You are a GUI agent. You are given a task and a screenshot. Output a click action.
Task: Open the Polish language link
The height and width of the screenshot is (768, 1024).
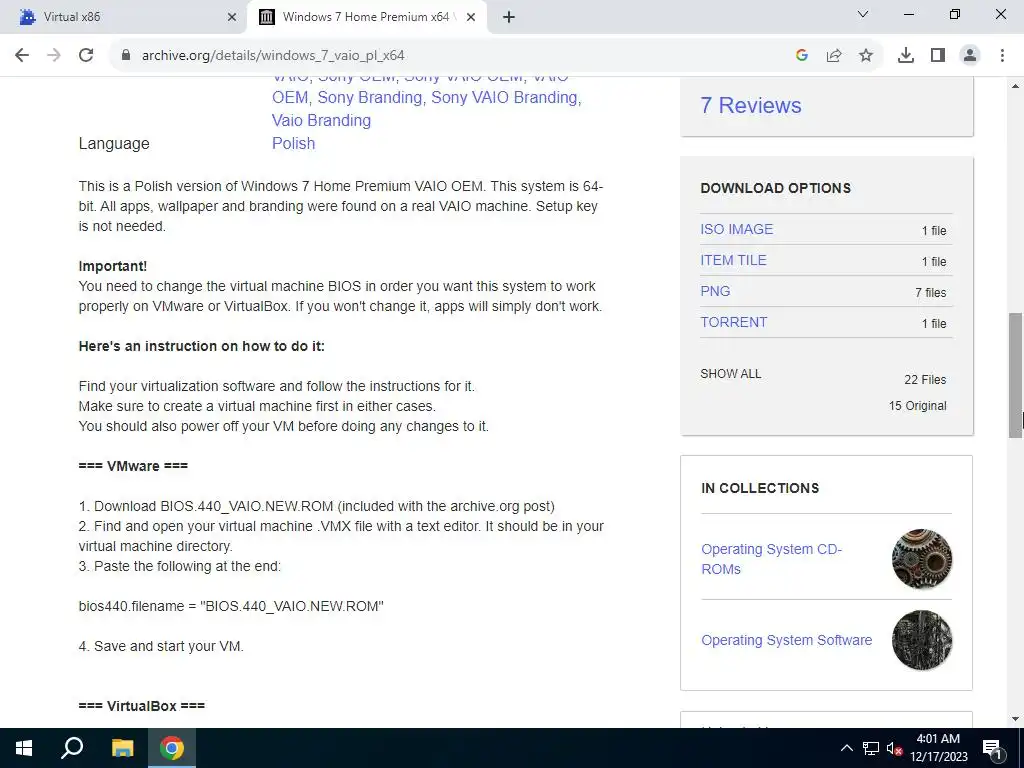point(293,143)
